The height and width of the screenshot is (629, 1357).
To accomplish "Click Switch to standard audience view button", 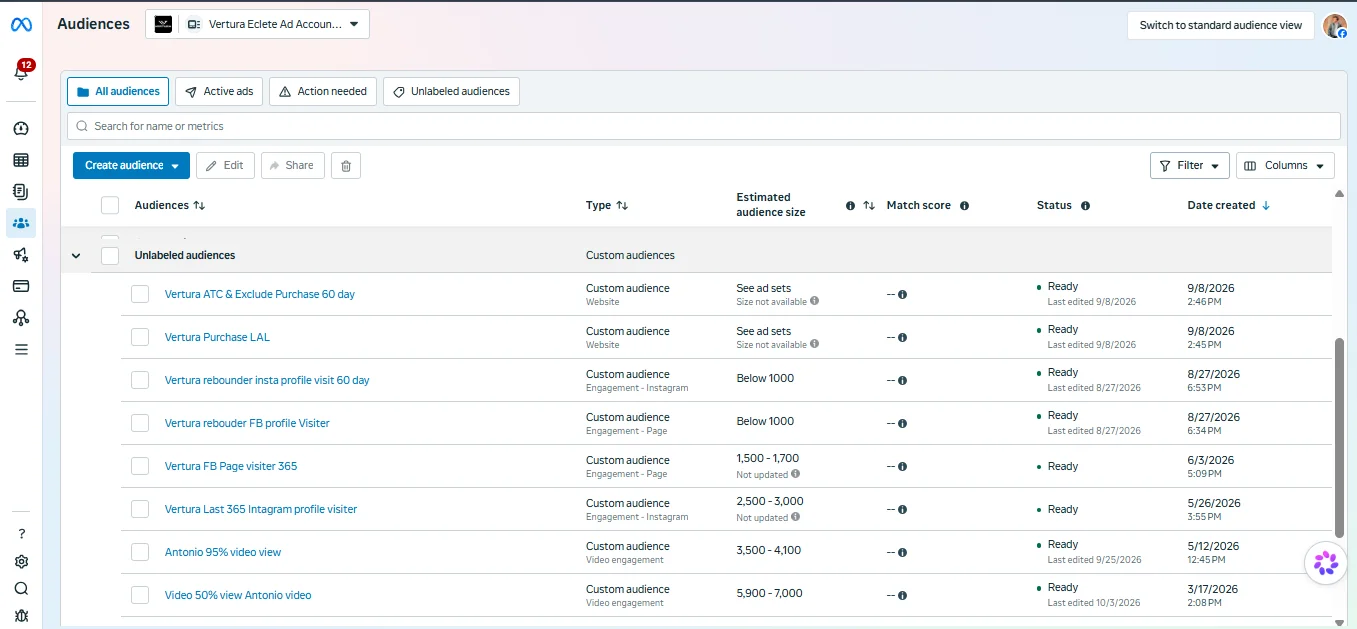I will coord(1221,26).
